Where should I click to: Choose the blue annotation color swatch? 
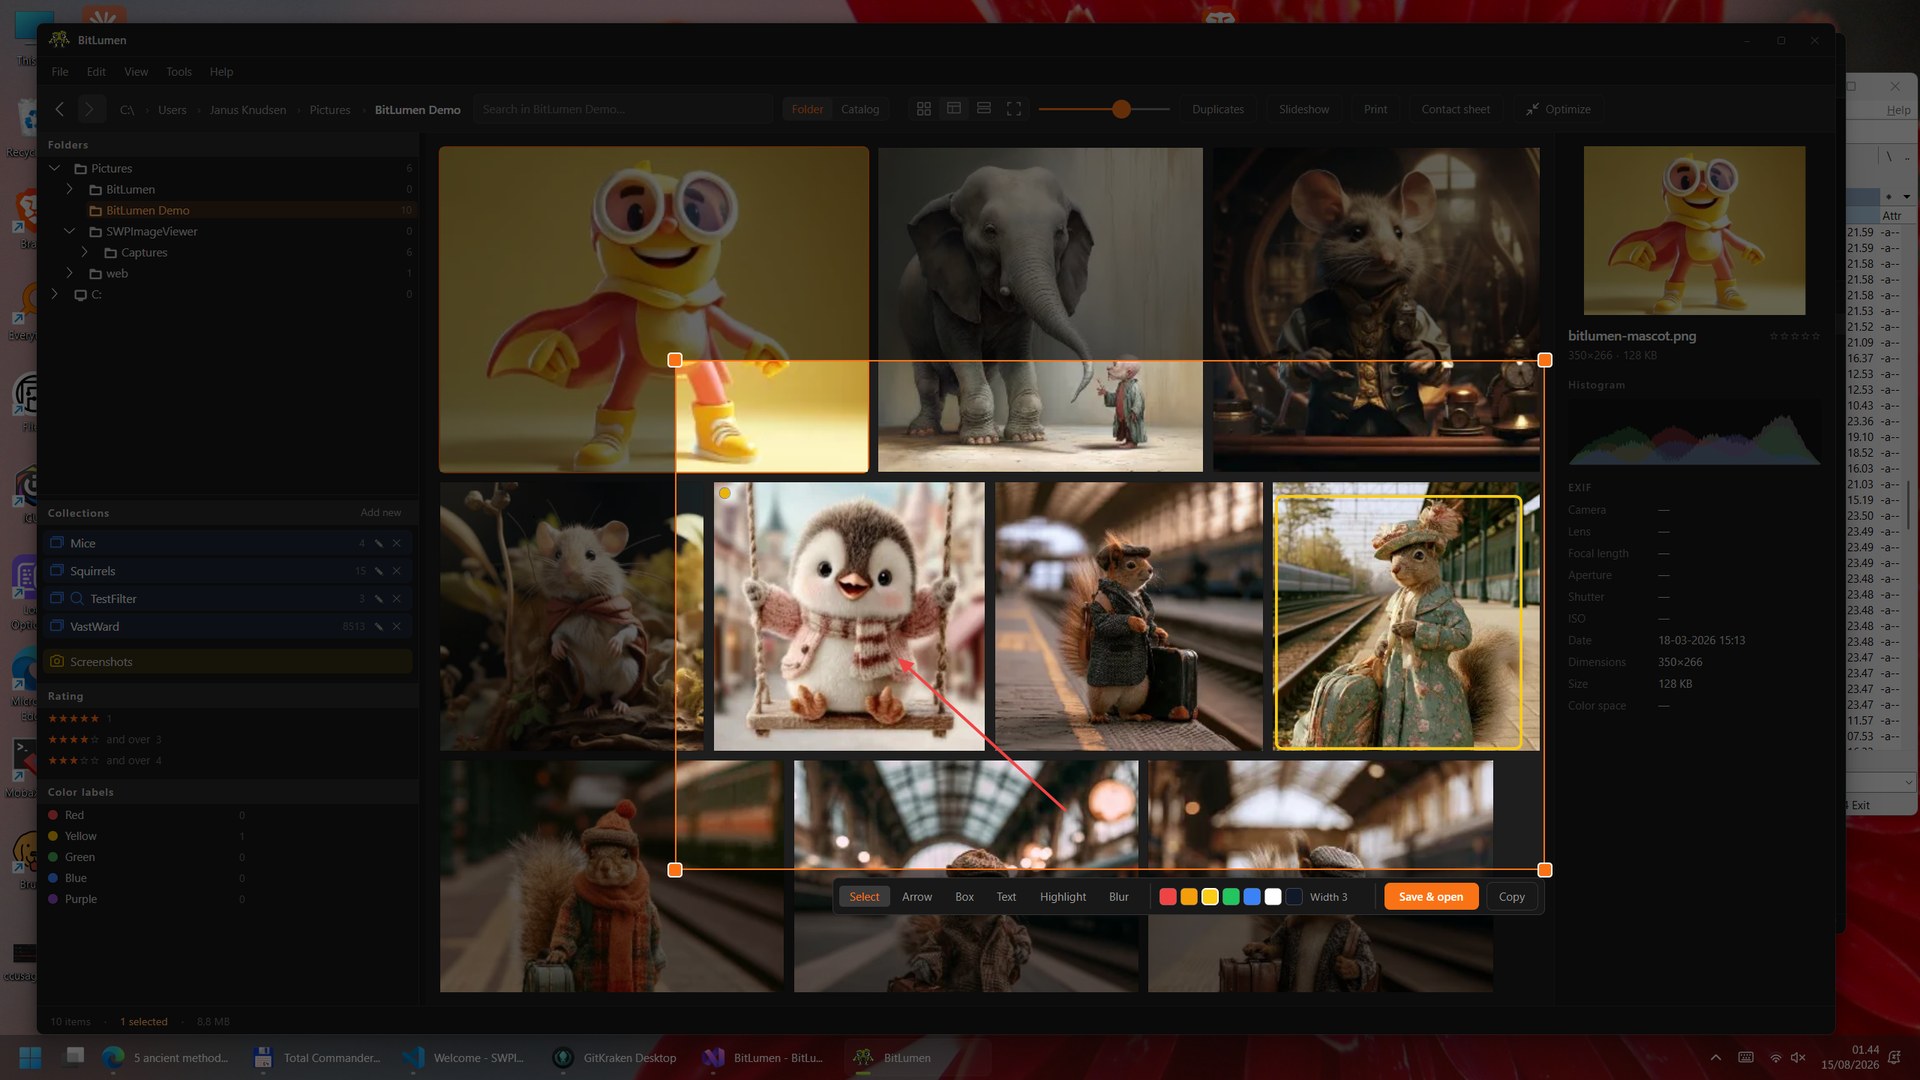click(1252, 897)
